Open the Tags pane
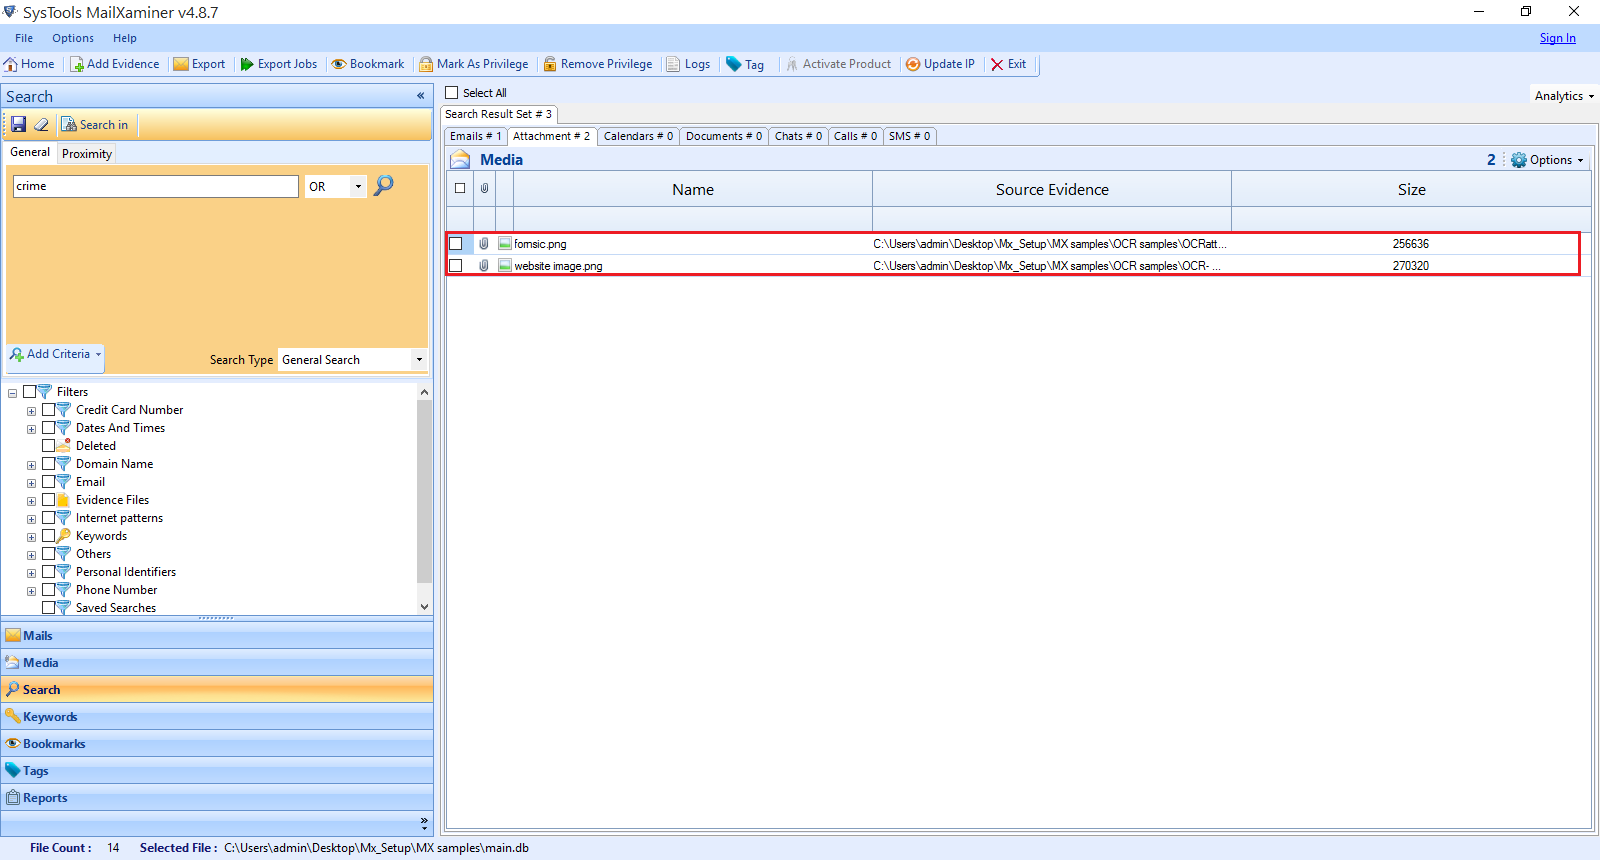1600x860 pixels. tap(217, 770)
